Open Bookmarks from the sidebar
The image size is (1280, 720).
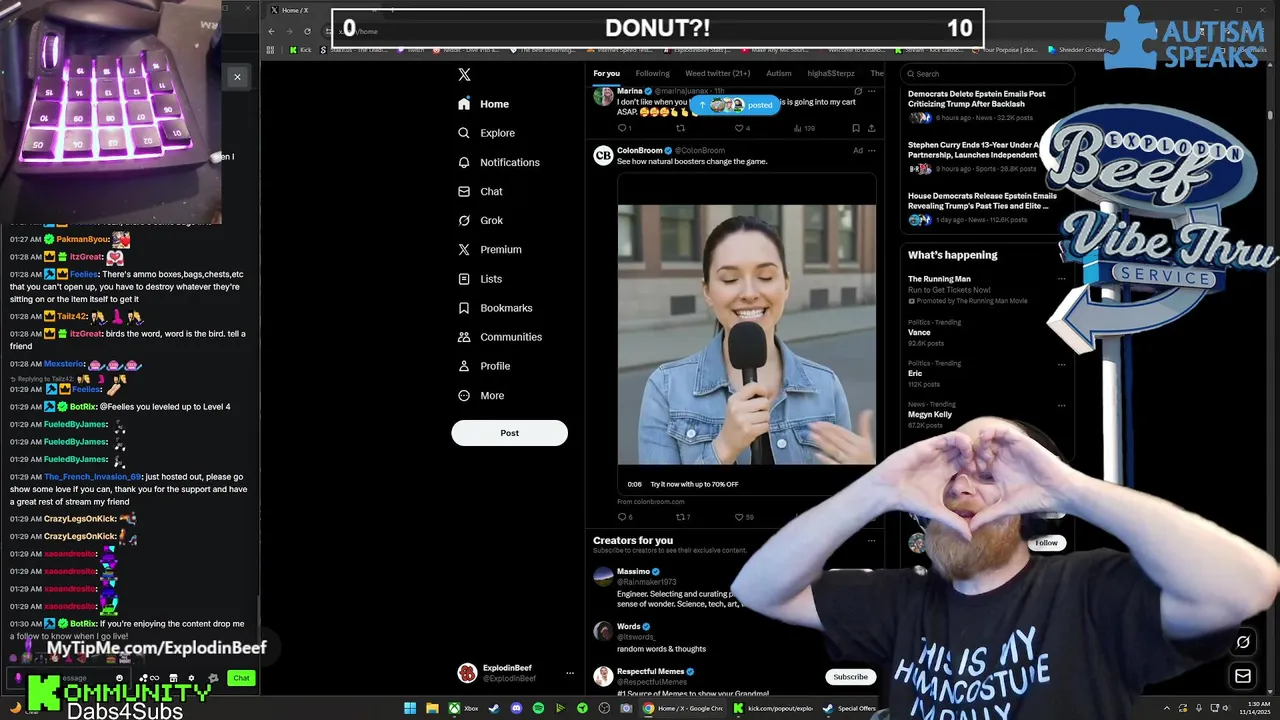point(495,308)
